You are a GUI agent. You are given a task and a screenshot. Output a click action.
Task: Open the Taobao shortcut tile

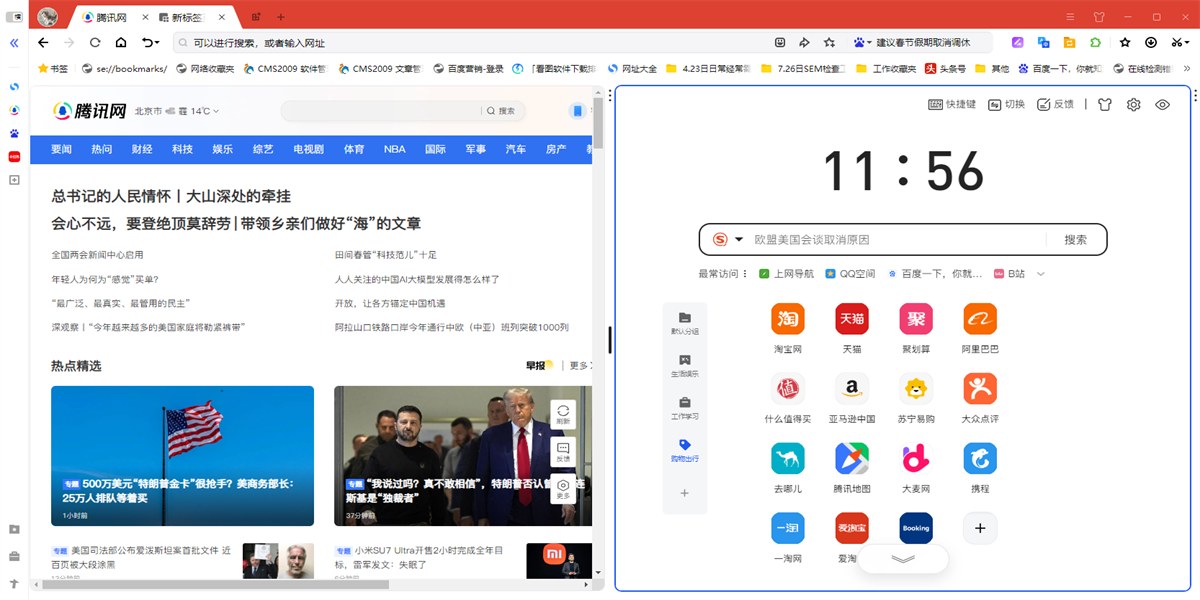tap(787, 319)
